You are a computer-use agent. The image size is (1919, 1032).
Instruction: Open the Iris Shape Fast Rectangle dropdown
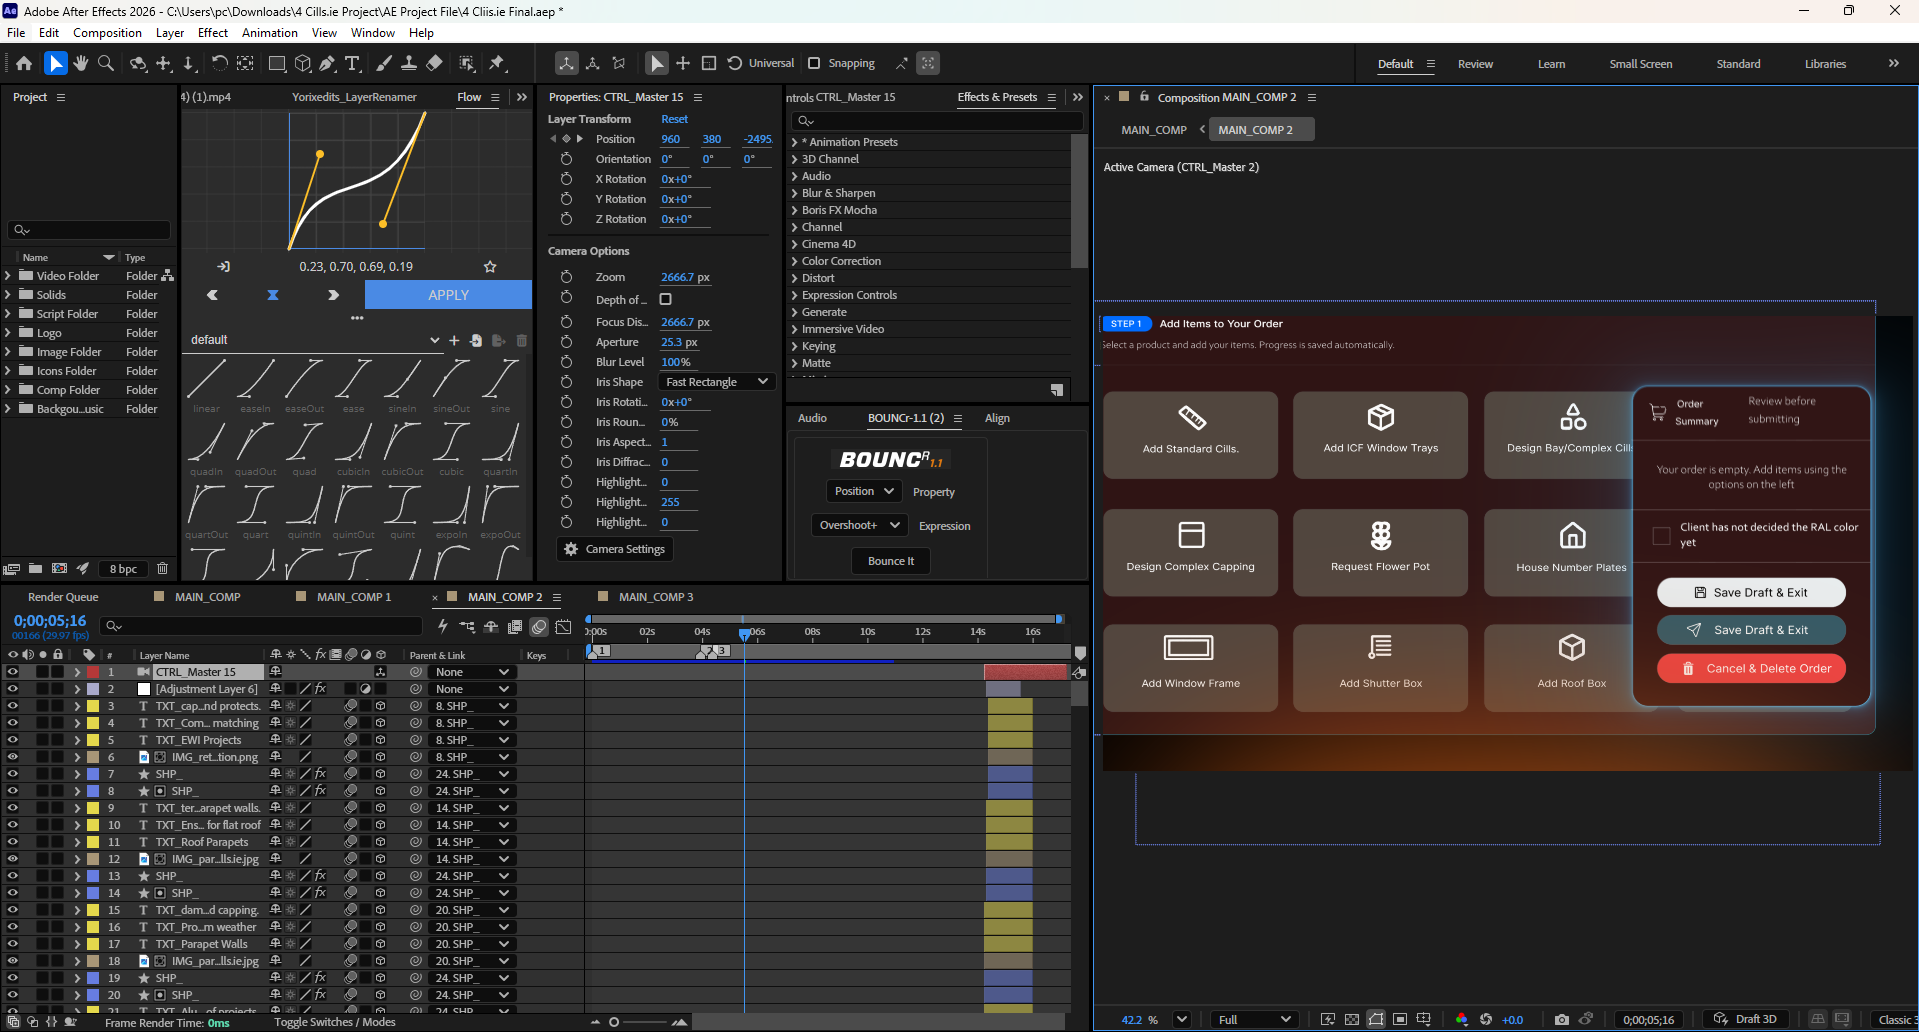pyautogui.click(x=717, y=382)
